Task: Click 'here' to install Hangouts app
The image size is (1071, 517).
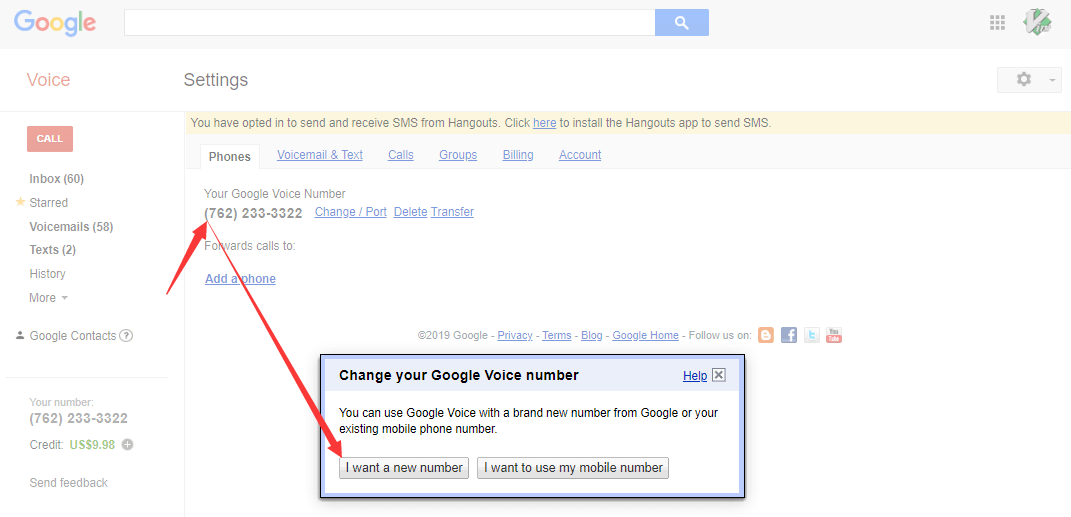Action: tap(544, 123)
